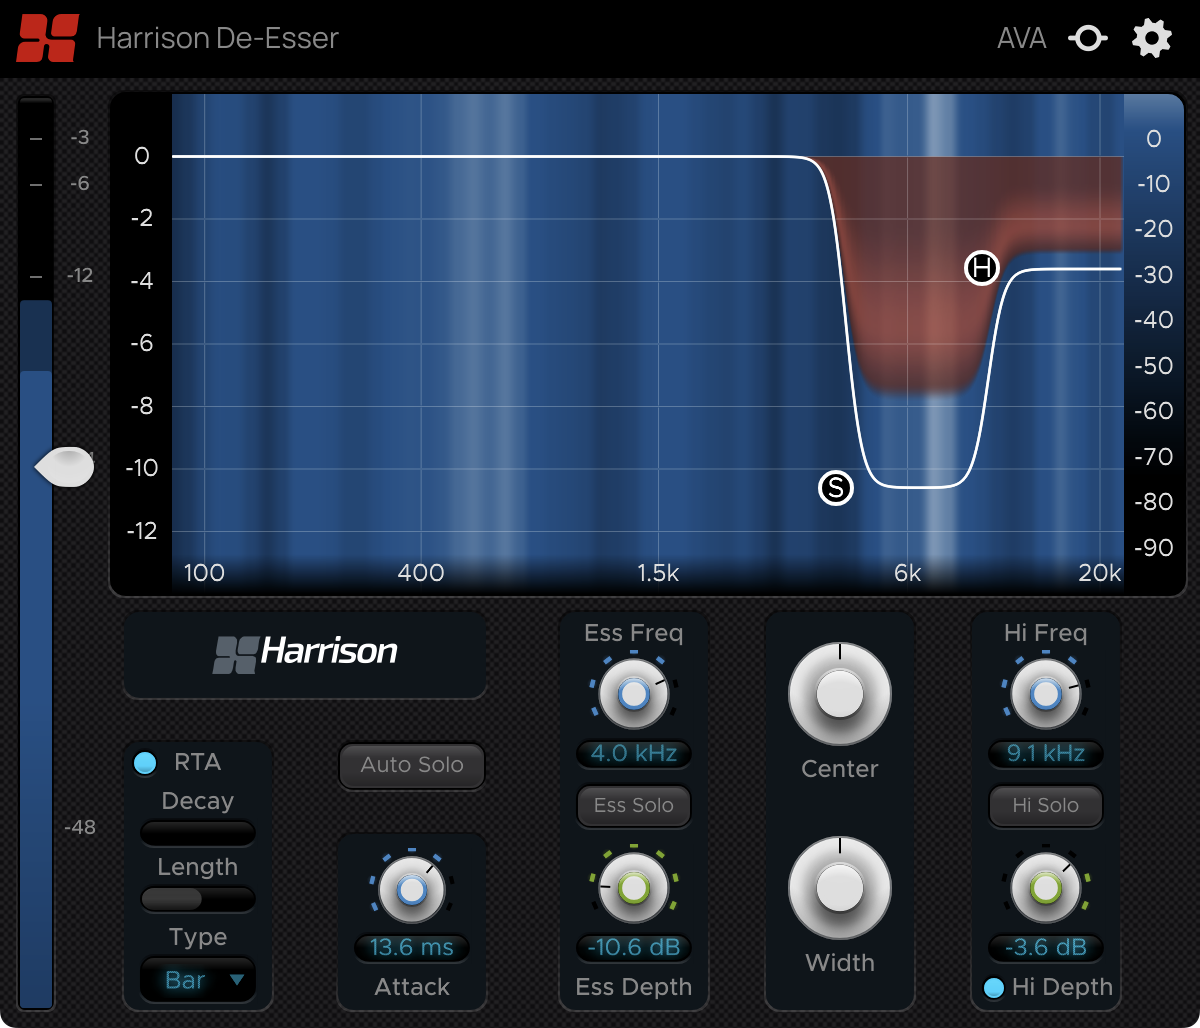Click the AVA label in header
The image size is (1200, 1028).
click(1022, 39)
